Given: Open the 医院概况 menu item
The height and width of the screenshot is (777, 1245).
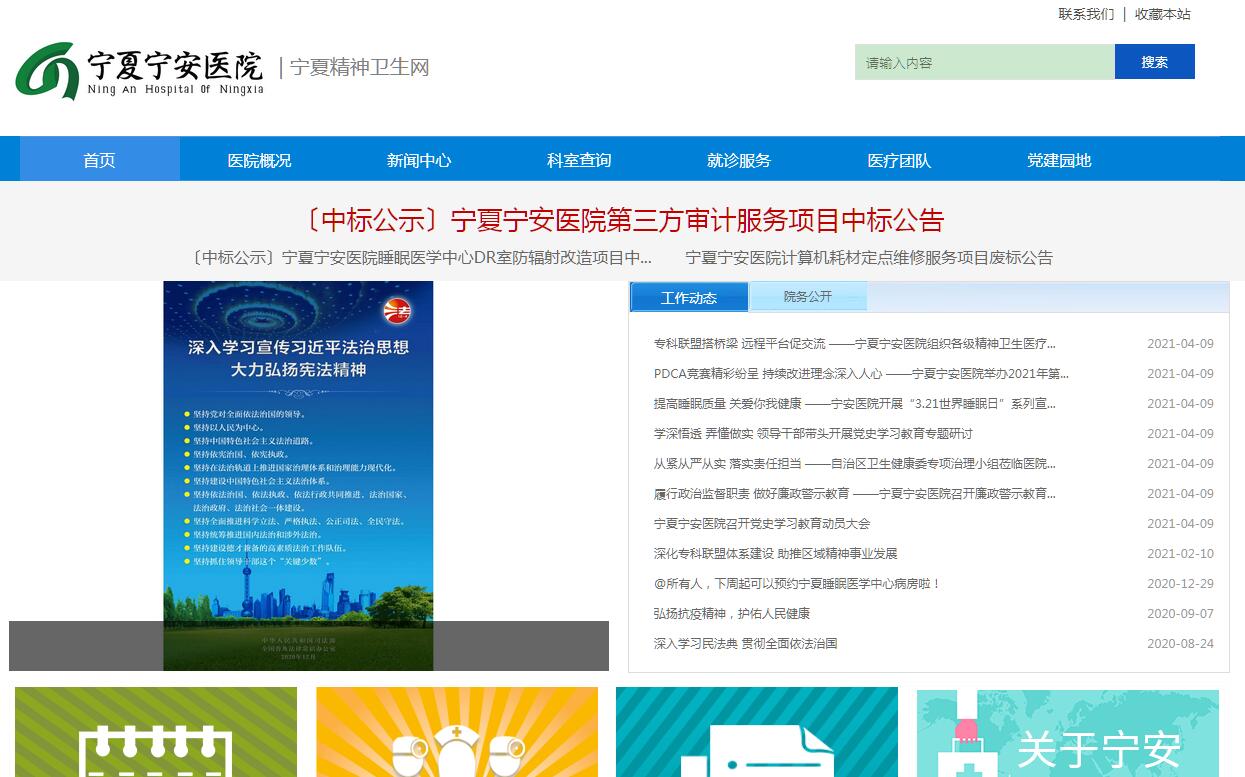Looking at the screenshot, I should (260, 160).
